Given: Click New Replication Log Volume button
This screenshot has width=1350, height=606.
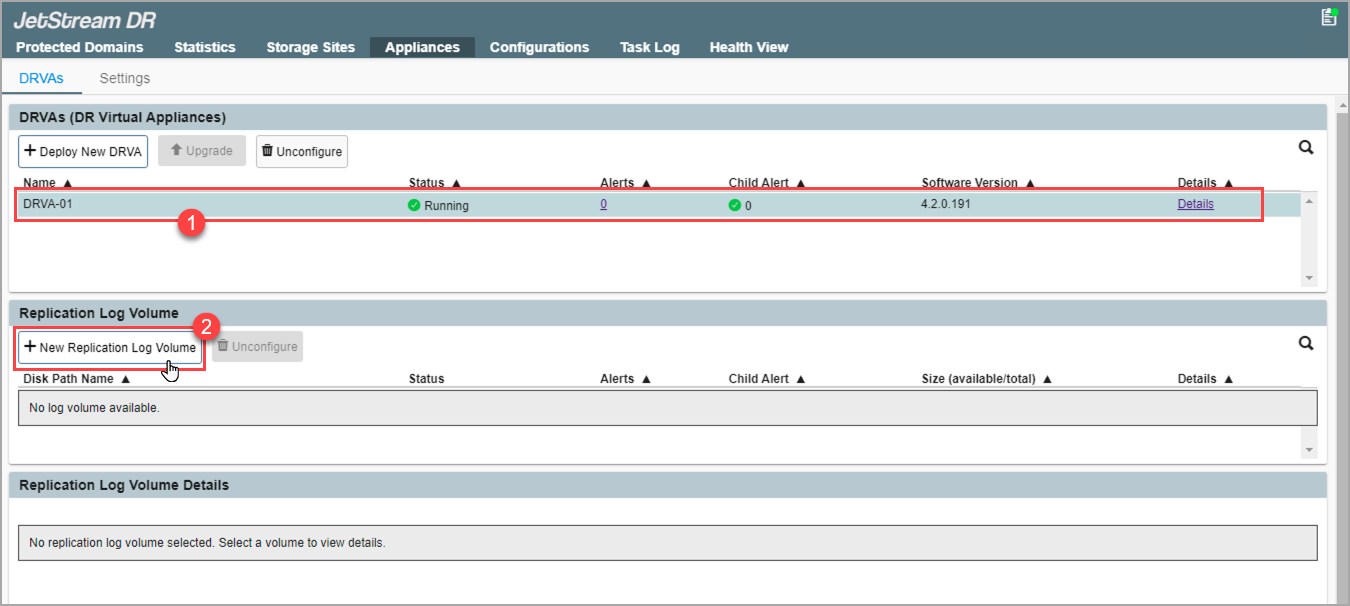Looking at the screenshot, I should pyautogui.click(x=110, y=347).
